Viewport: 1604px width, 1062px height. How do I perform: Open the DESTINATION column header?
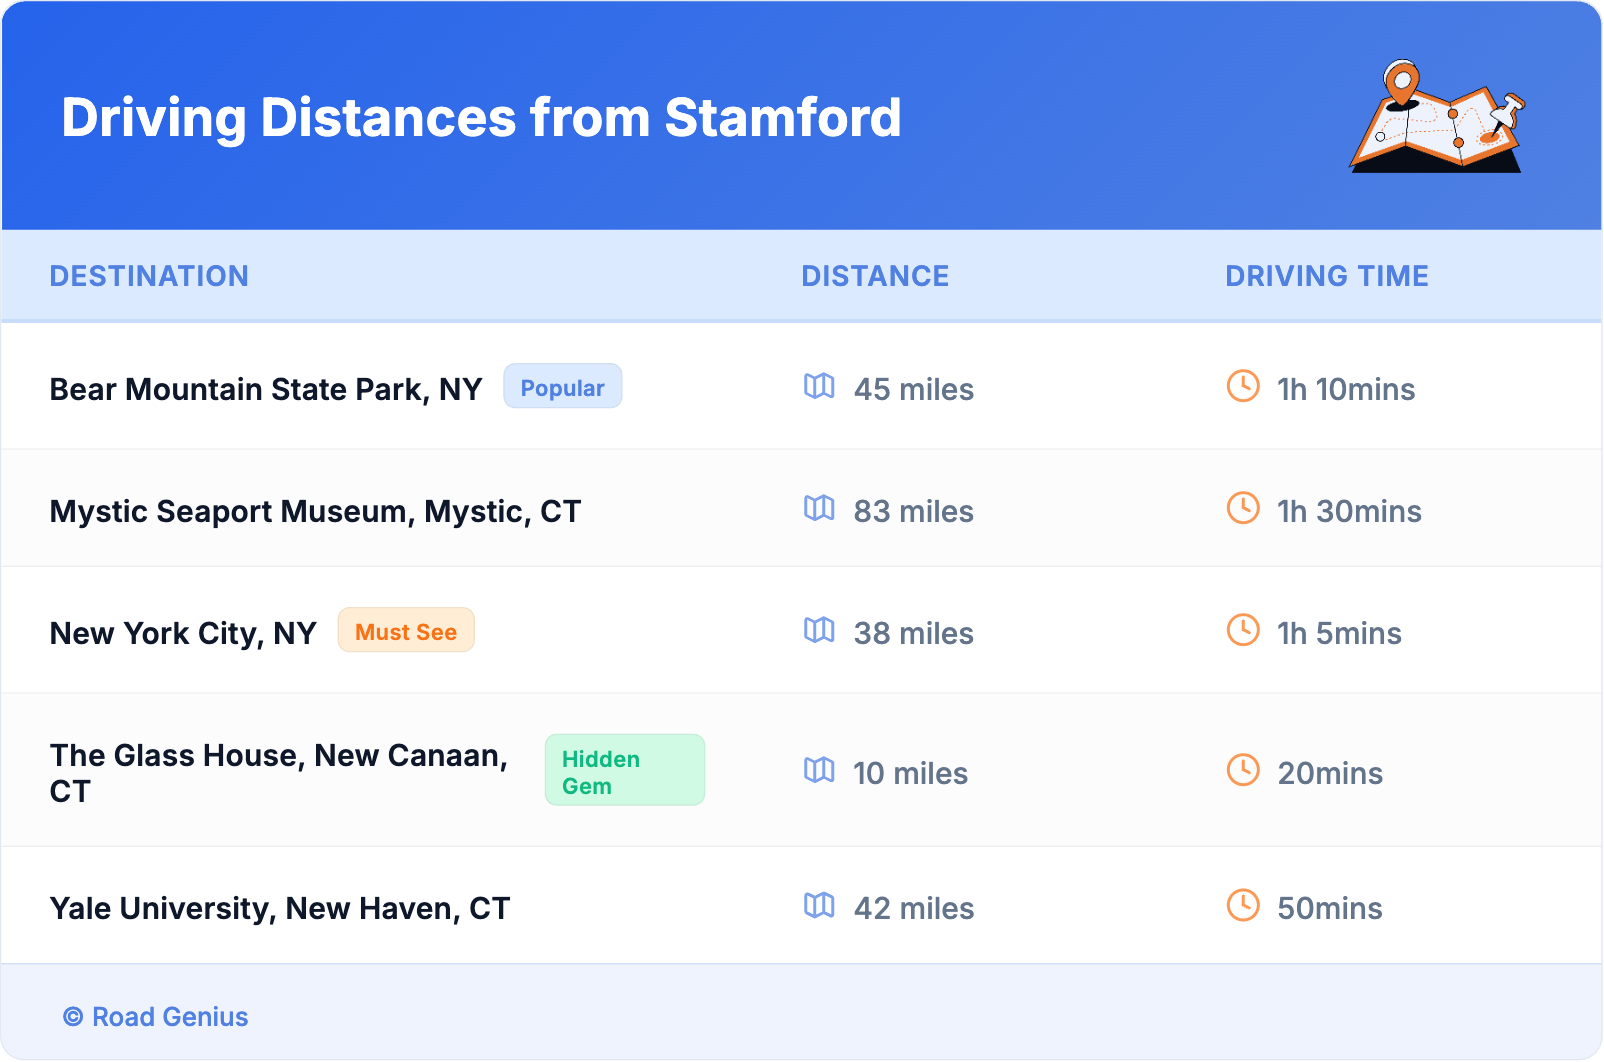coord(149,276)
